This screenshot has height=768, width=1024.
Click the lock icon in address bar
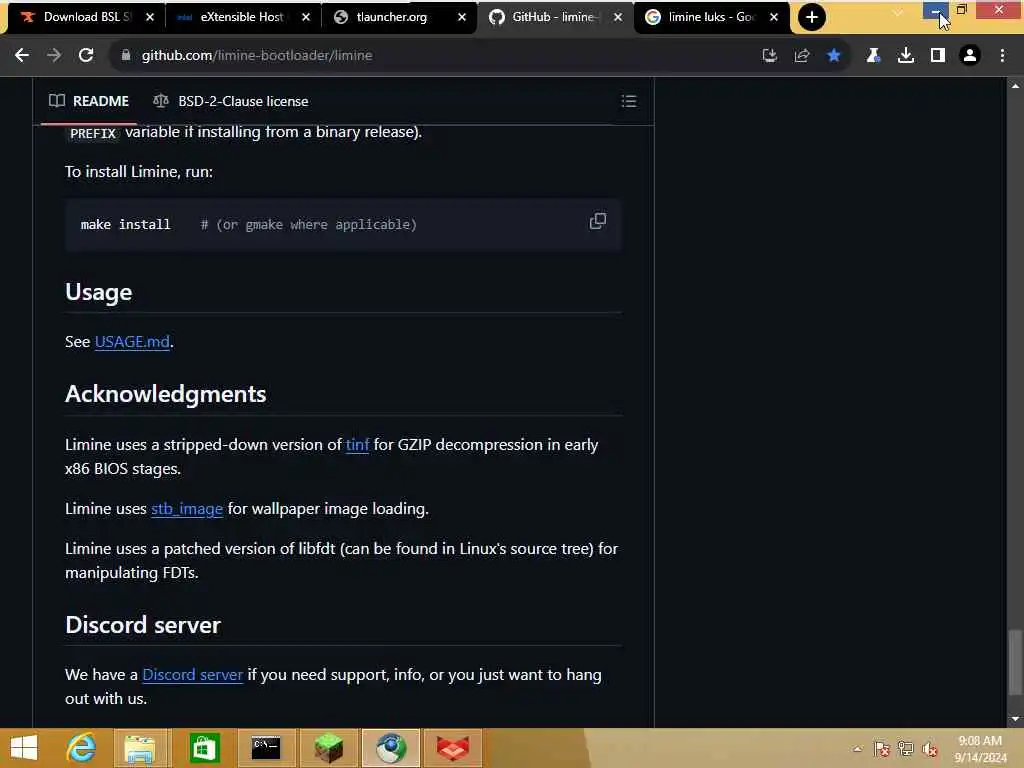(126, 56)
